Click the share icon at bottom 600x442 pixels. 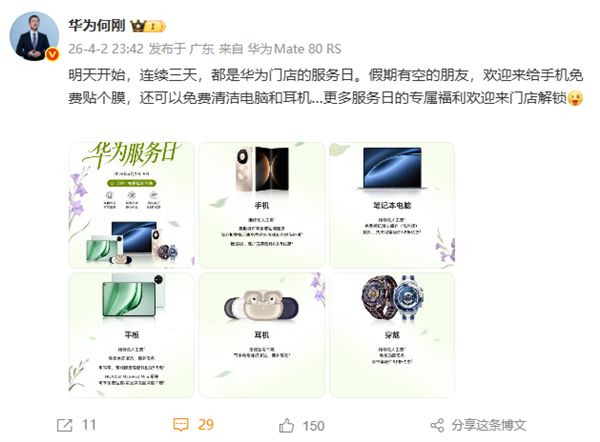tap(437, 426)
